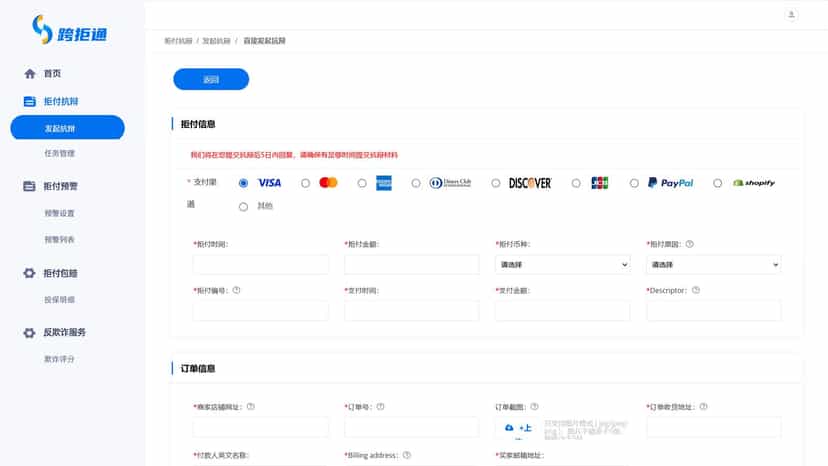The width and height of the screenshot is (828, 466).
Task: Click the help icon next to Descriptor
Action: (x=696, y=290)
